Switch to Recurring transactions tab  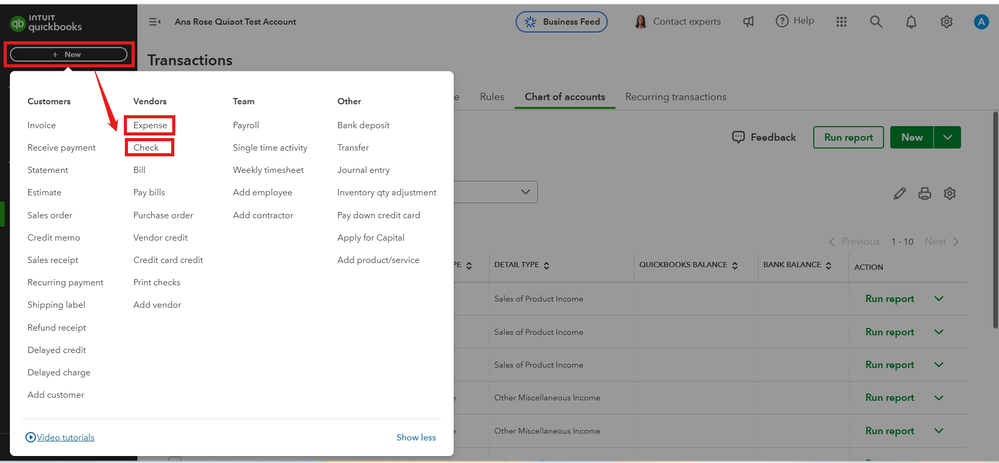[675, 97]
